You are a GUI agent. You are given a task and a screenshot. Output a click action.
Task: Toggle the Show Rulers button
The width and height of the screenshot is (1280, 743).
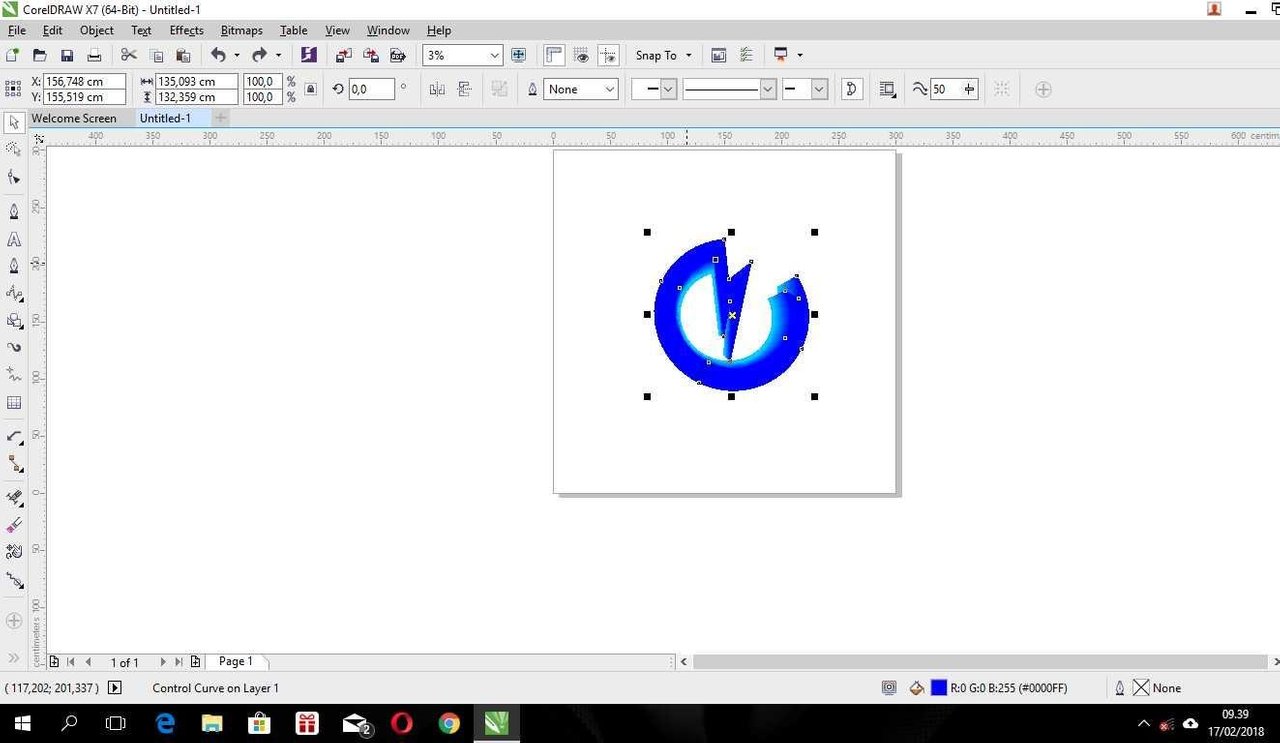554,55
